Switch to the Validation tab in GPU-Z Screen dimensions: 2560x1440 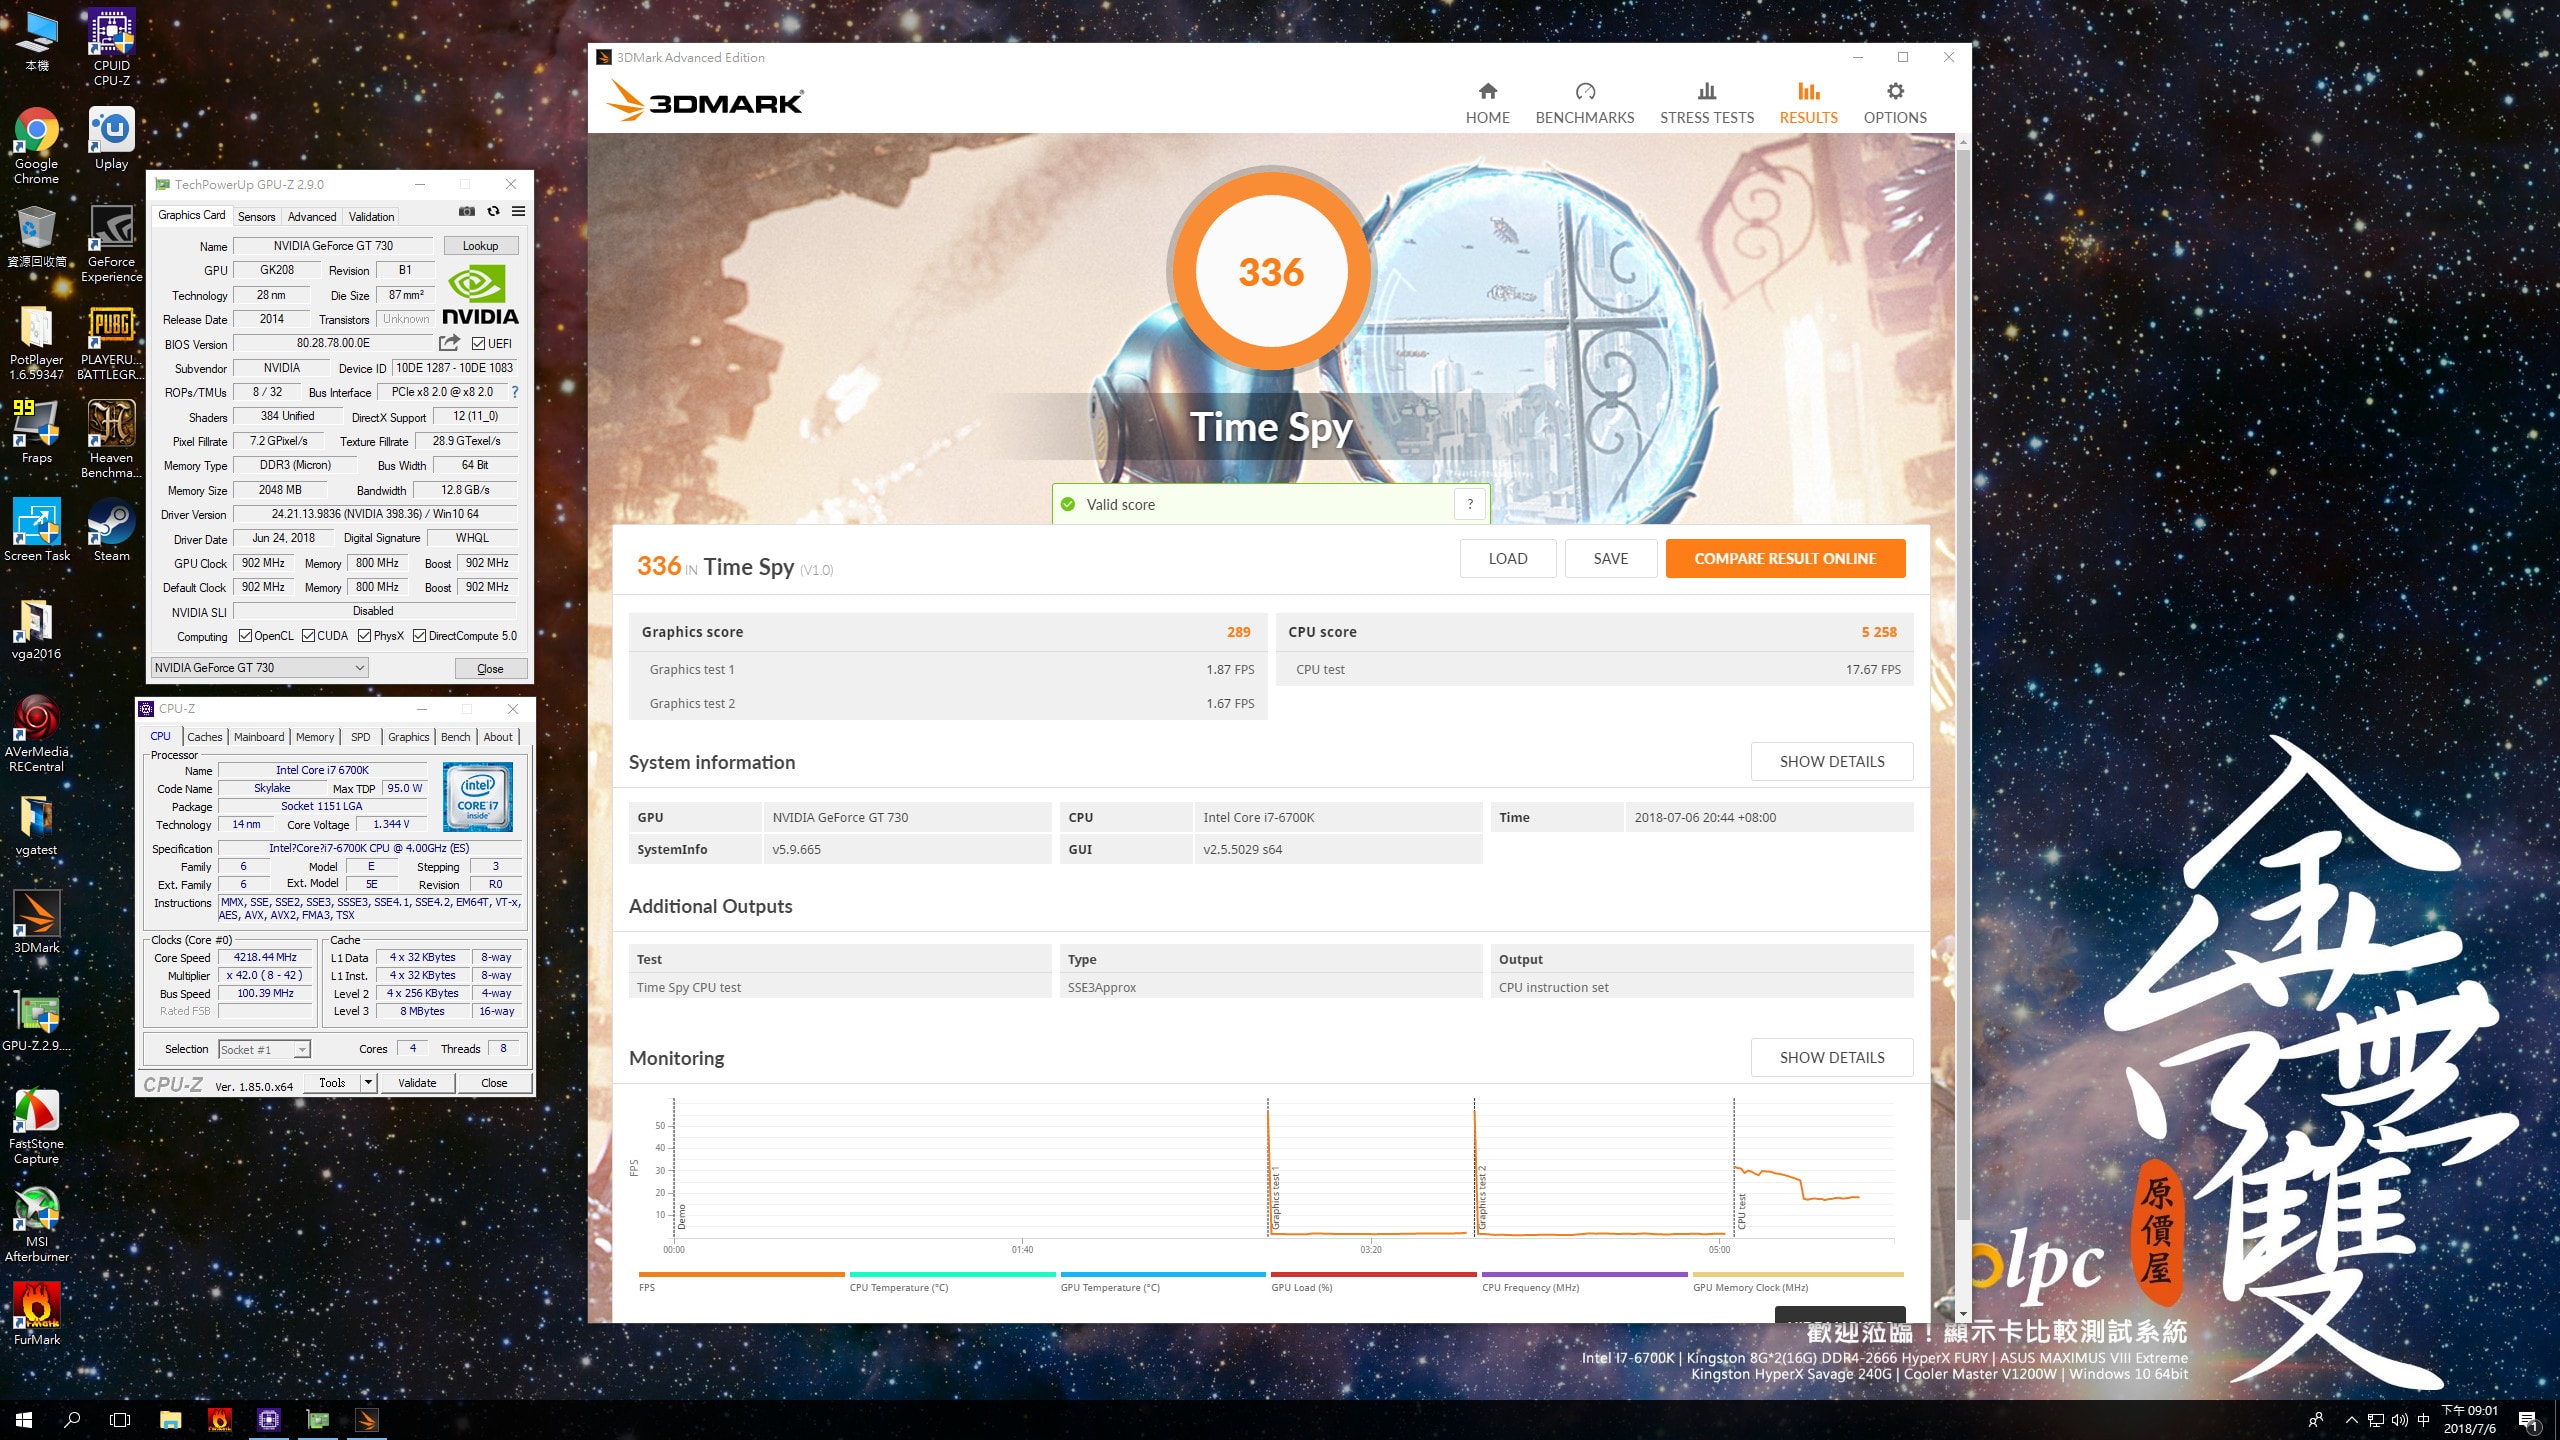(x=371, y=217)
